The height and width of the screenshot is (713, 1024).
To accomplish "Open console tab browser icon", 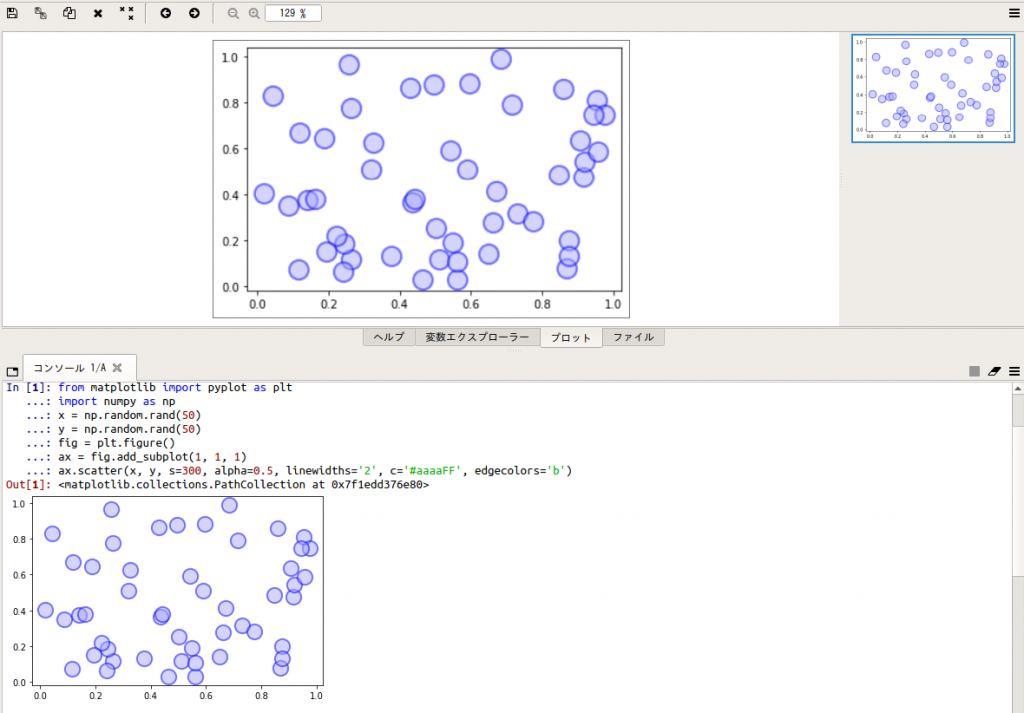I will (x=12, y=372).
